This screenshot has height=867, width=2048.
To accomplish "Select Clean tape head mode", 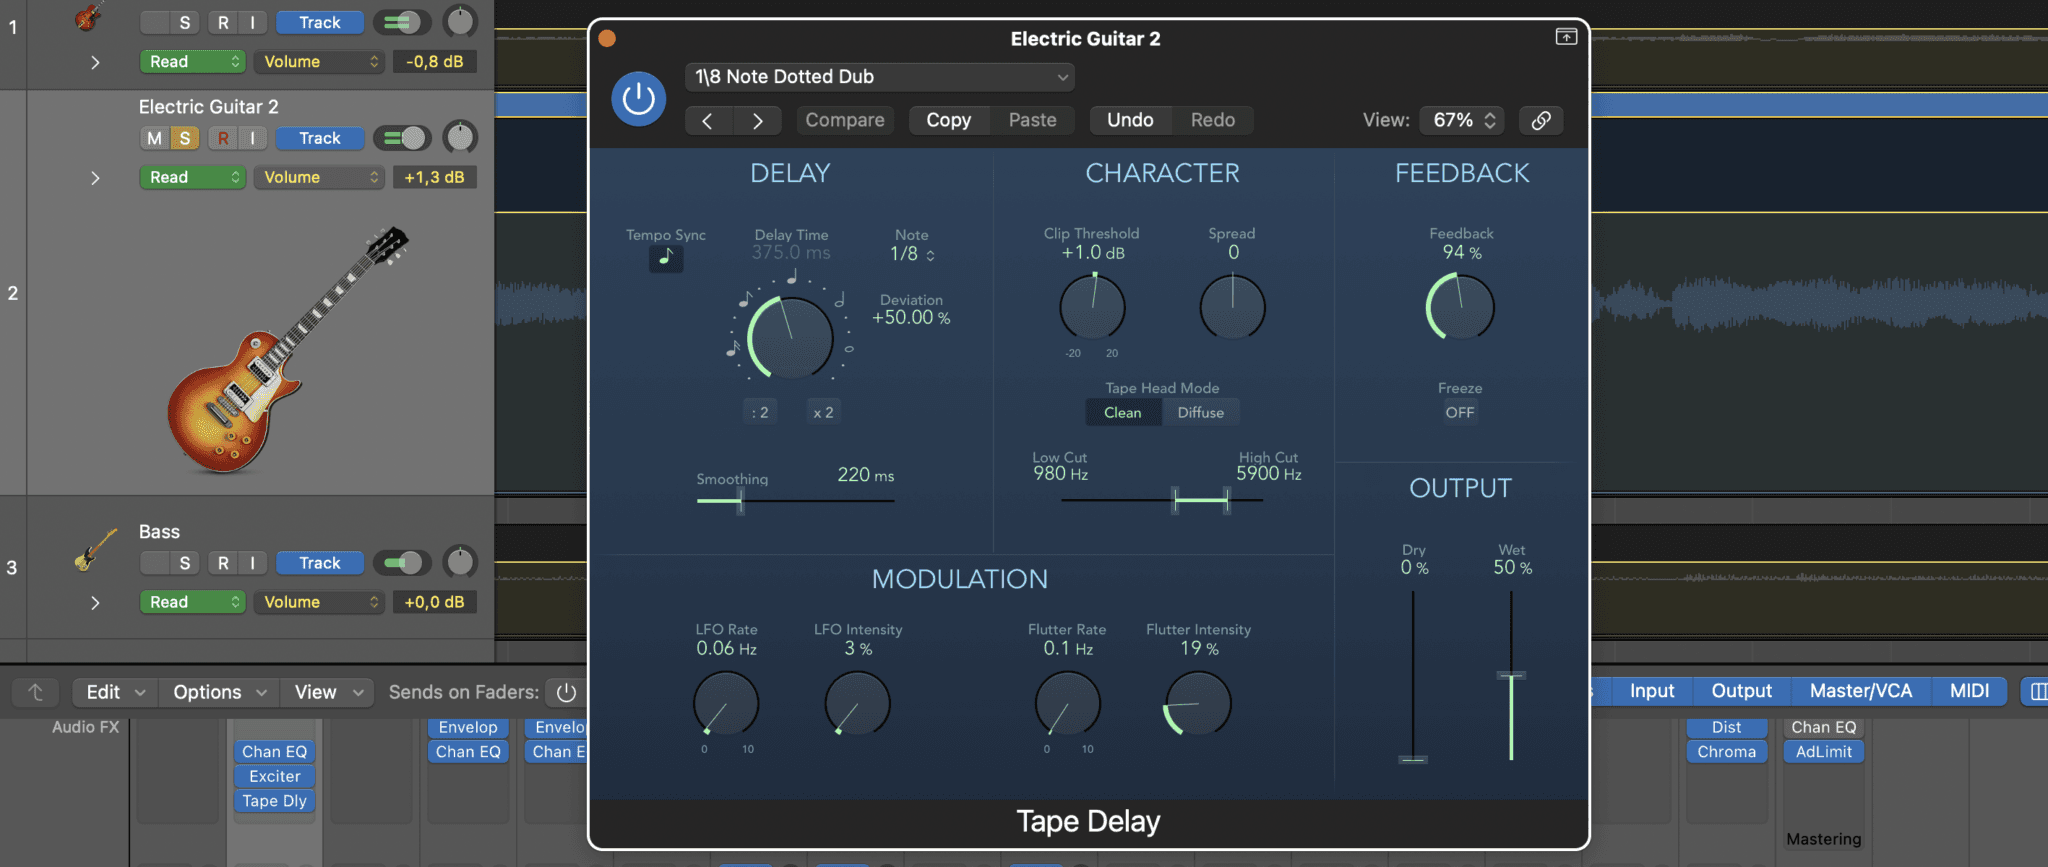I will click(x=1123, y=412).
